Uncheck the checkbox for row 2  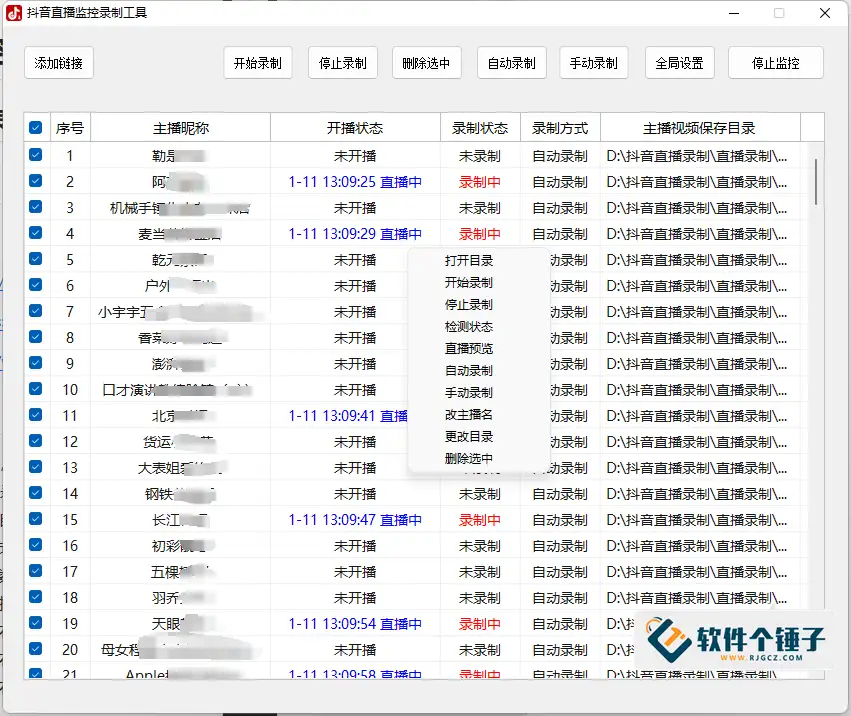tap(36, 181)
